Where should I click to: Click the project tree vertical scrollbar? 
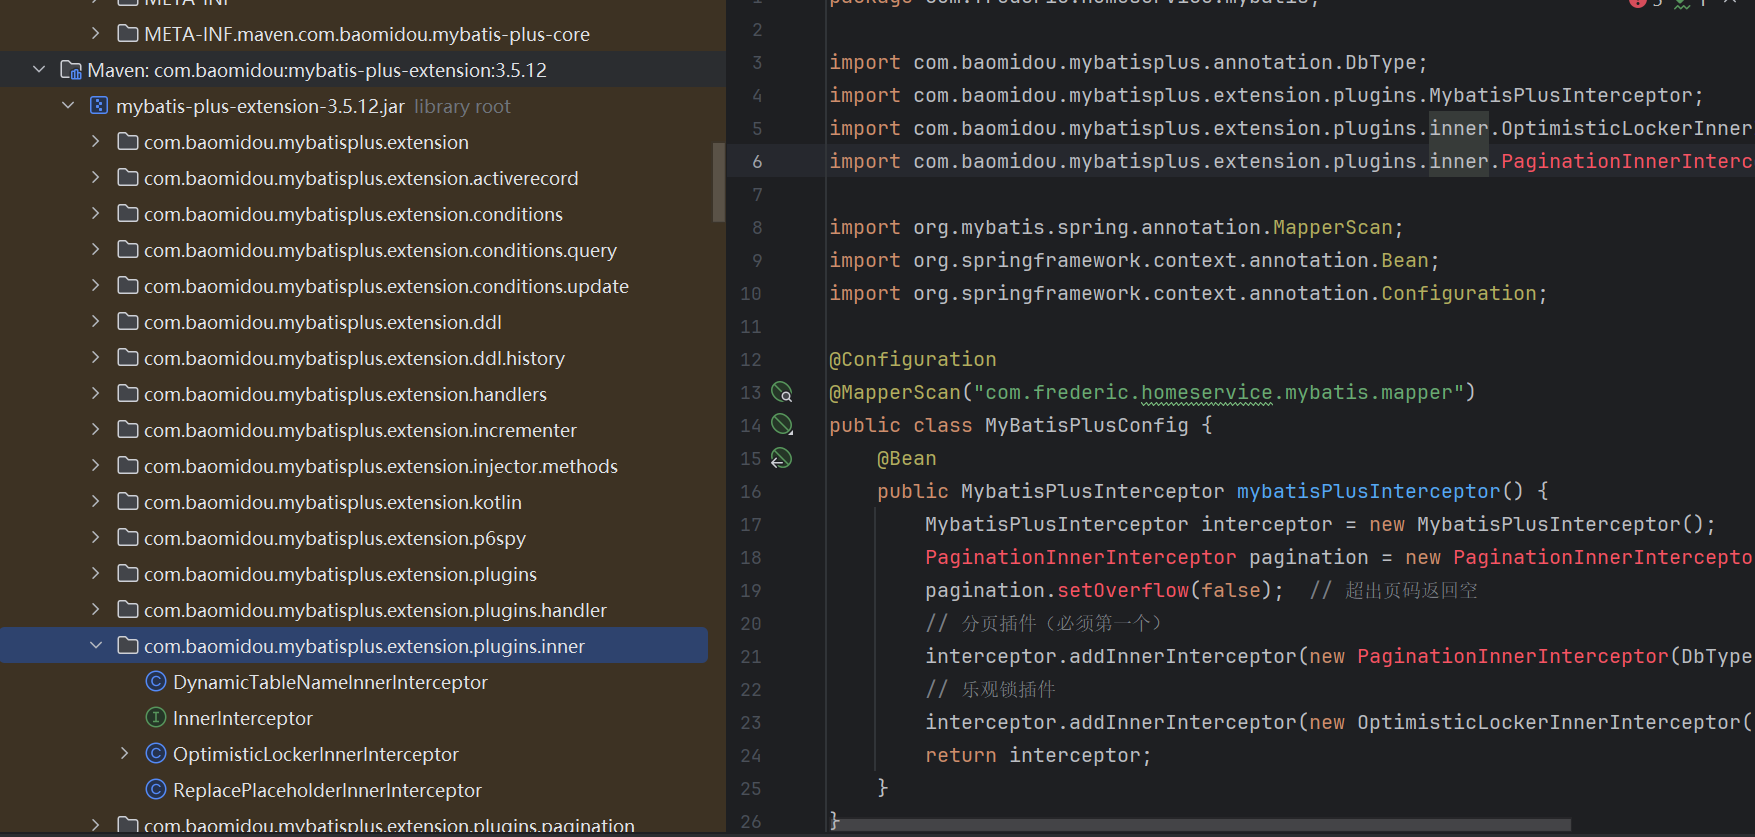click(718, 182)
